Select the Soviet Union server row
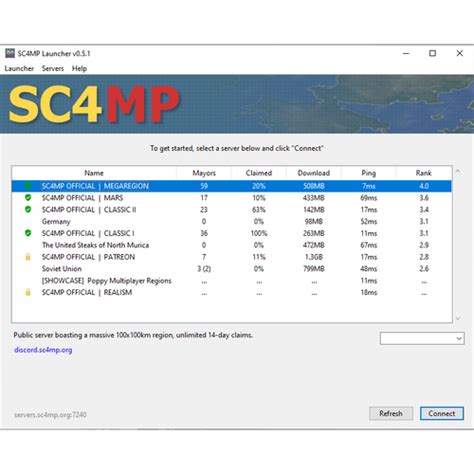 pos(232,269)
